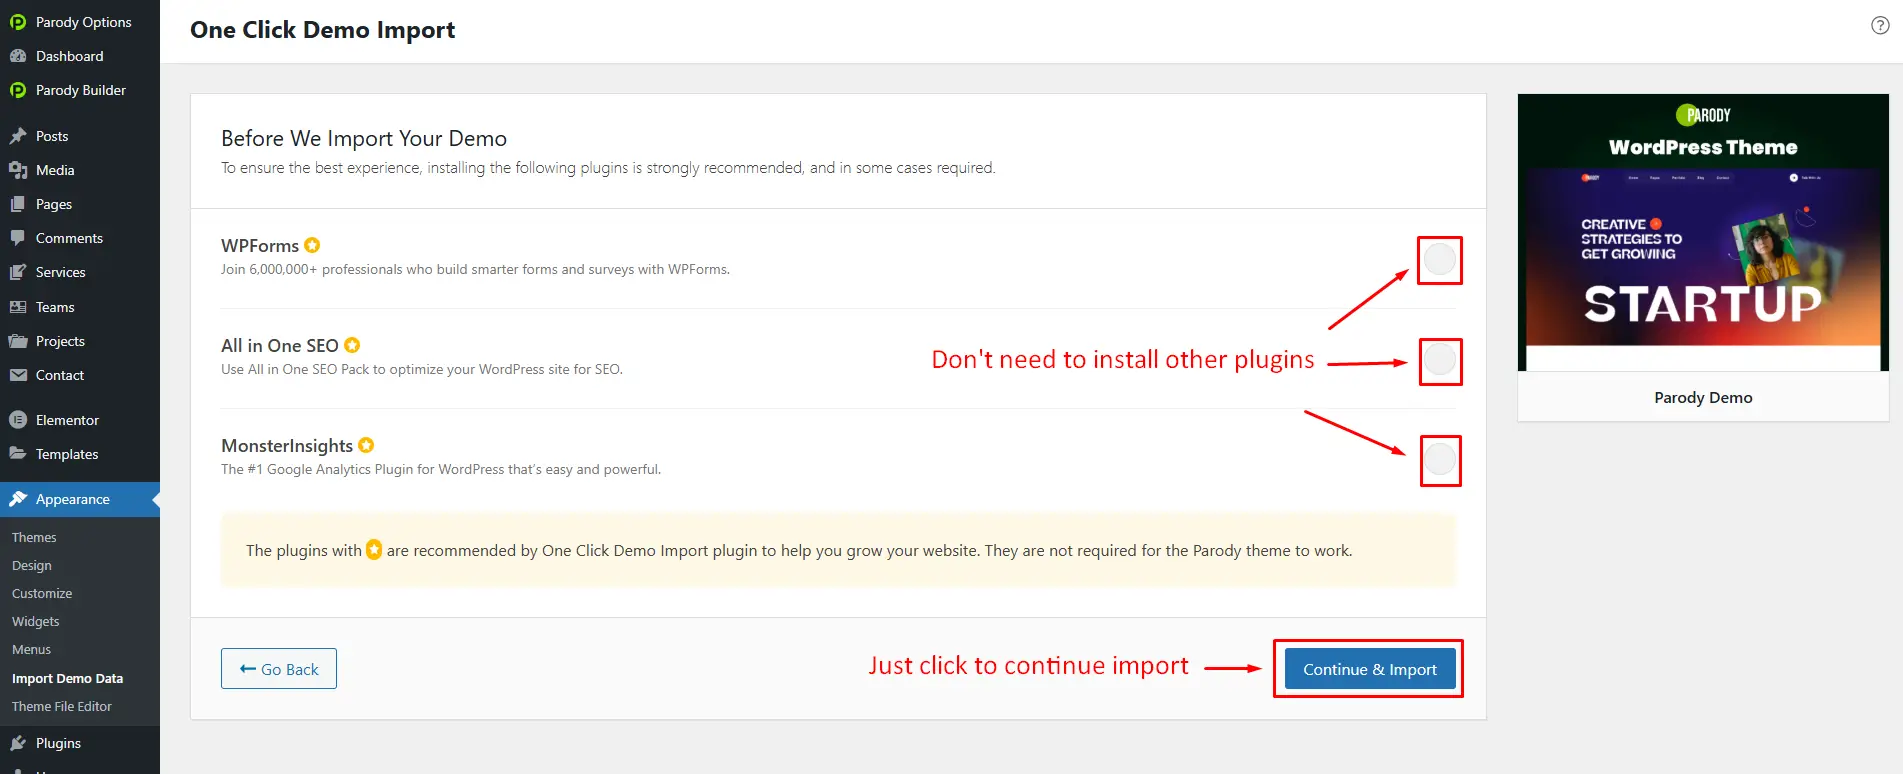Viewport: 1903px width, 774px height.
Task: Open Customize under Appearance
Action: pos(42,593)
